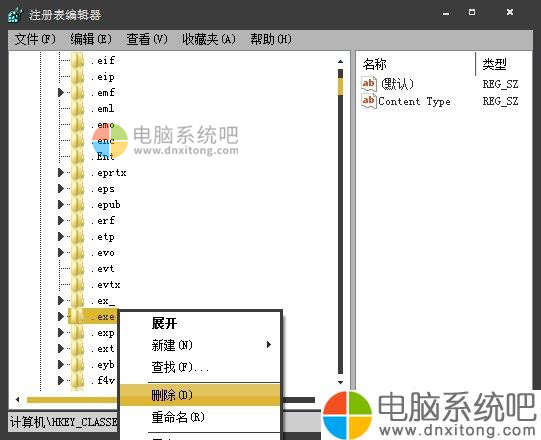
Task: Expand the .evo key triangle
Action: click(x=61, y=253)
